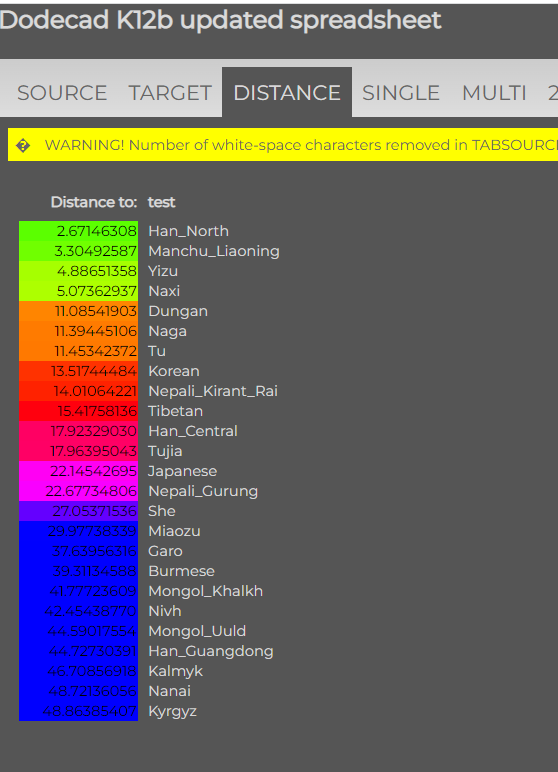Select the Tibetan population label
The width and height of the screenshot is (558, 772).
point(175,411)
